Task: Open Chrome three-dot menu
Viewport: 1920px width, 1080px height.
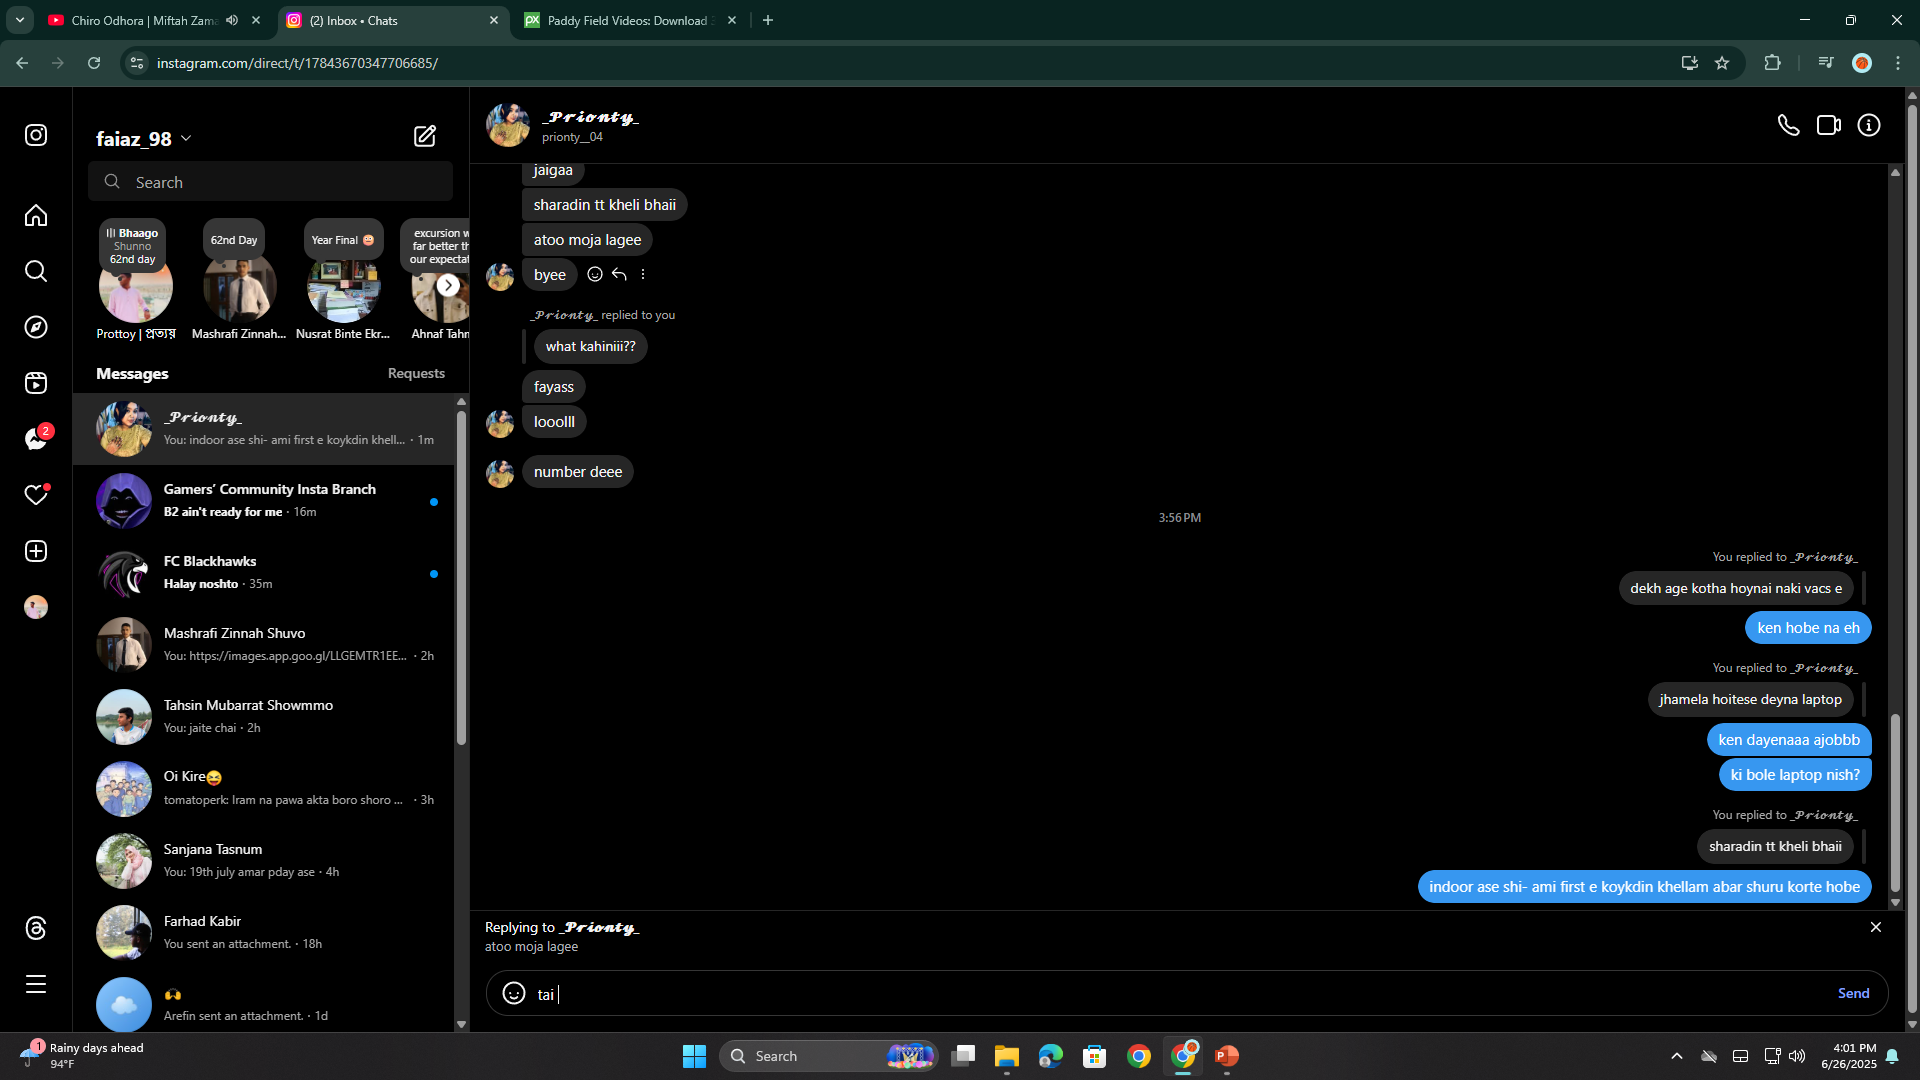Action: click(x=1898, y=63)
